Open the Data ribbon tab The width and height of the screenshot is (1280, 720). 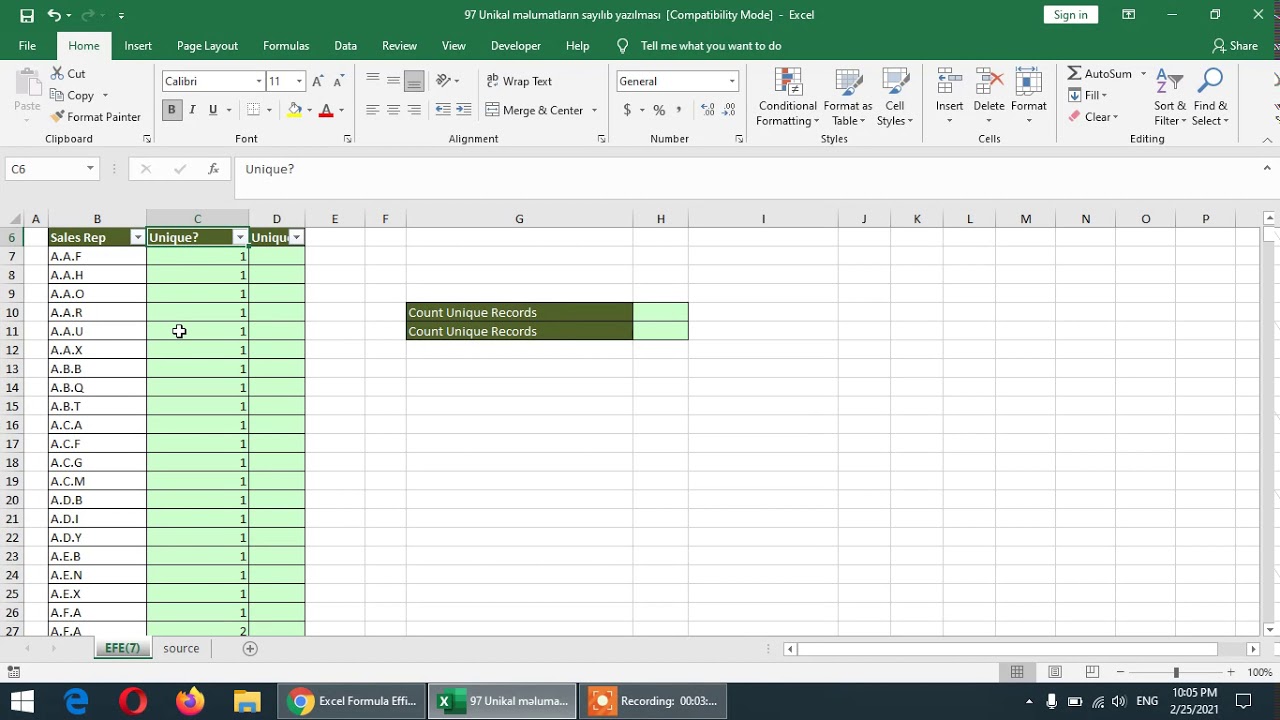[x=346, y=46]
